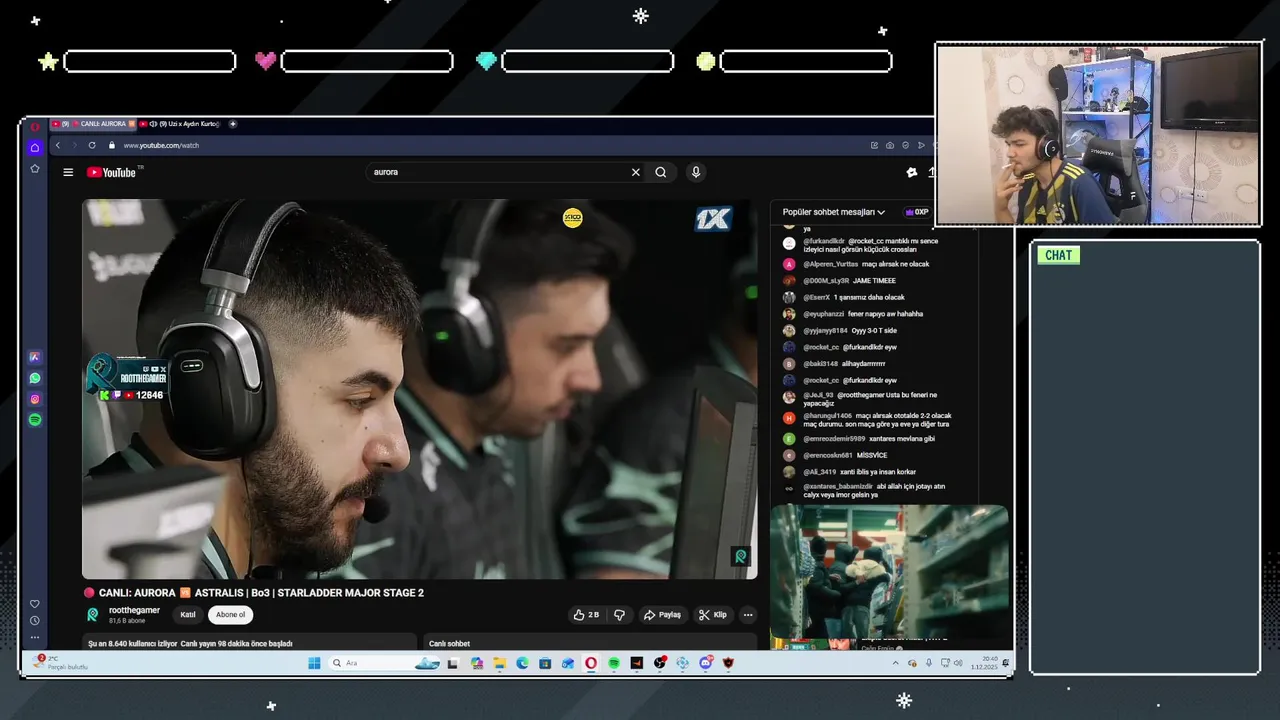Take snapshot using the camera toolbar icon
The height and width of the screenshot is (720, 1280).
[x=890, y=145]
